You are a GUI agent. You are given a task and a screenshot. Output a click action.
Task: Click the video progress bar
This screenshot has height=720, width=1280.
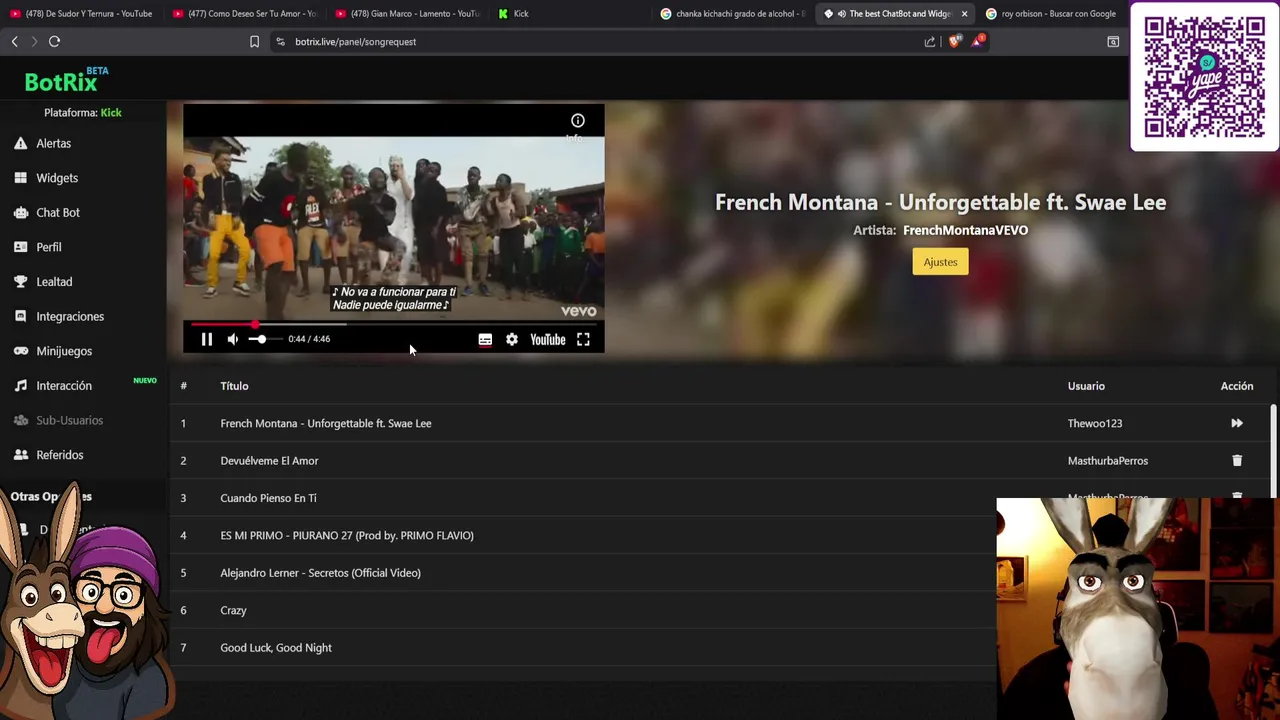pyautogui.click(x=393, y=324)
